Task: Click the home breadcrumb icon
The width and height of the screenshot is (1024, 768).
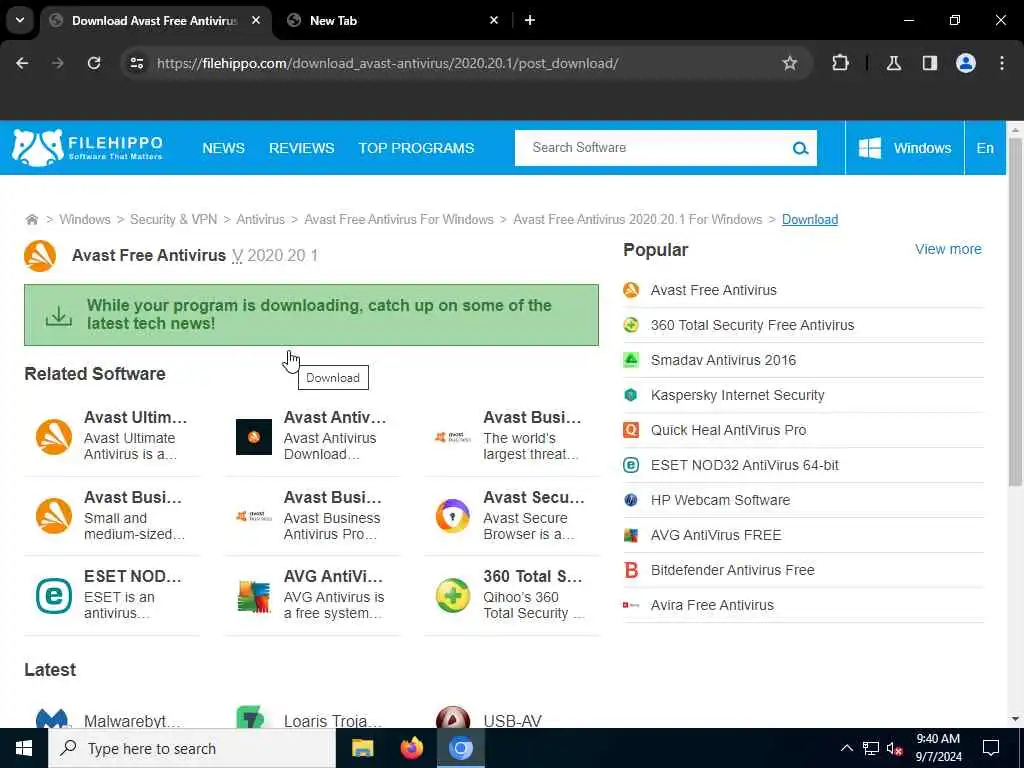Action: 31,219
